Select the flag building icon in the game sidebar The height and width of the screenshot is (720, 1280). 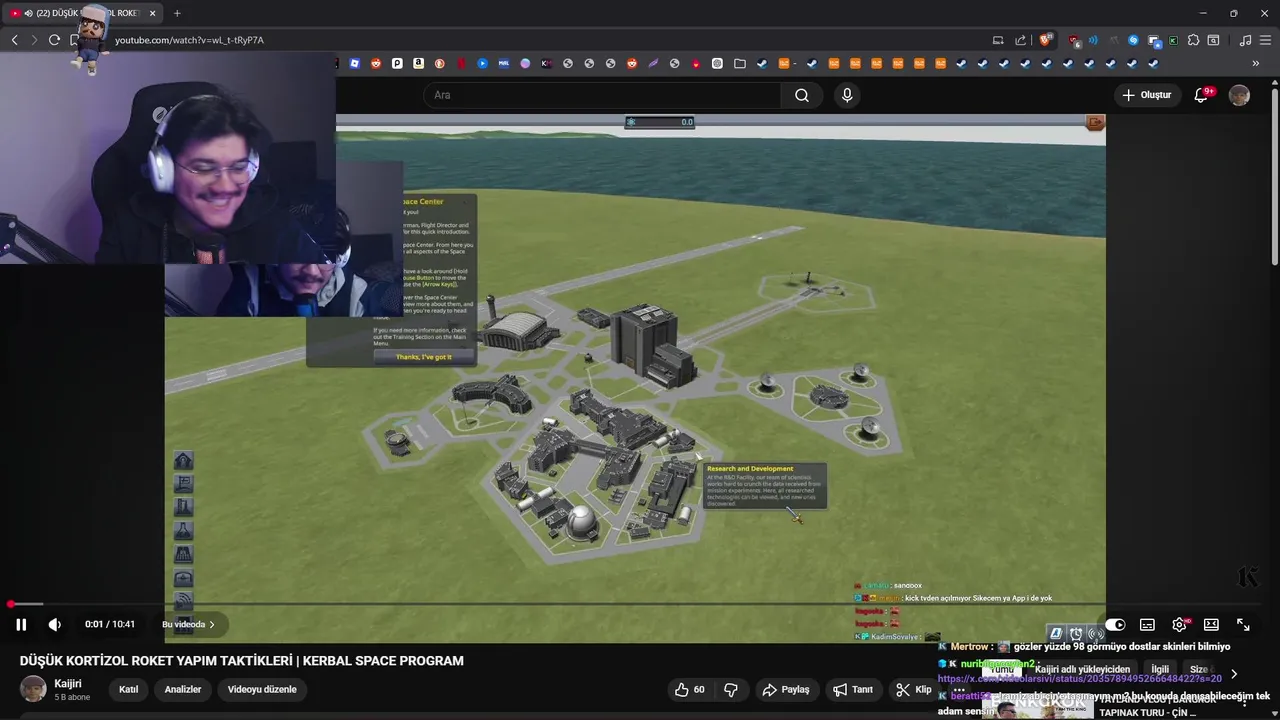click(183, 484)
